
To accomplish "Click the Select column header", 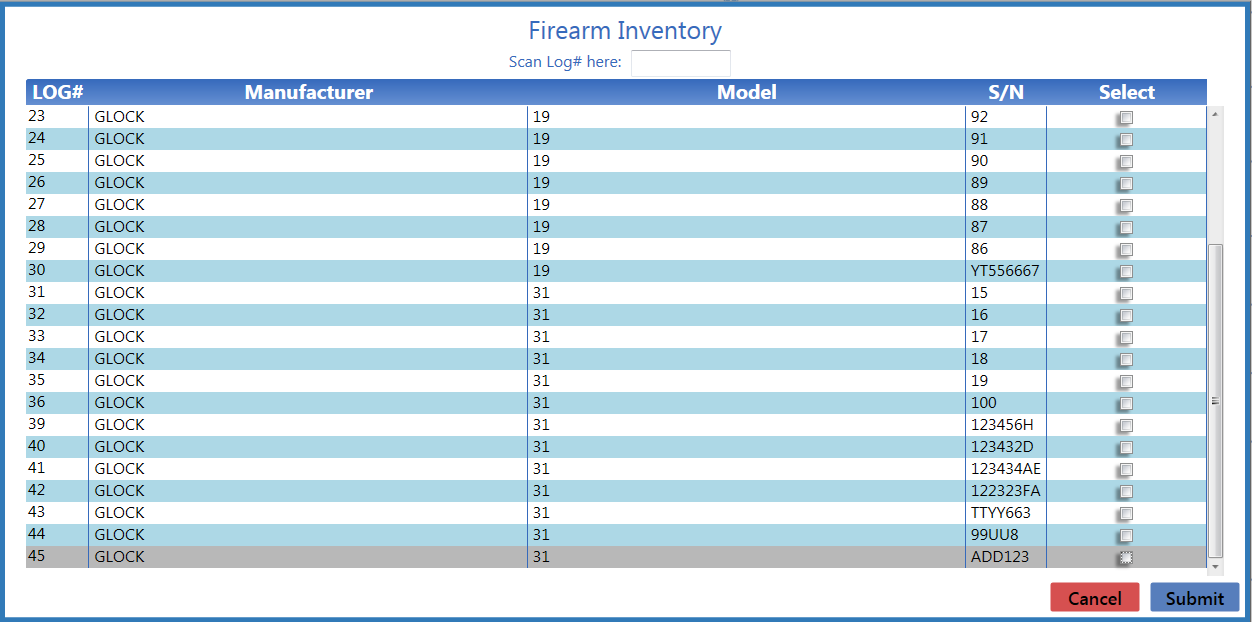I will (1126, 92).
